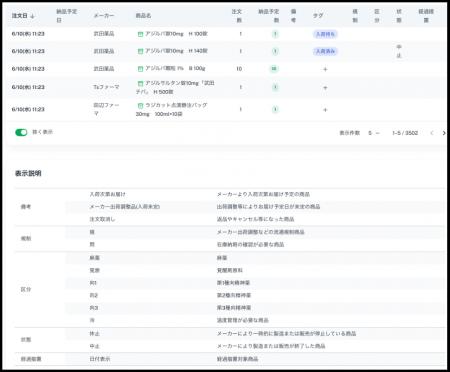
Task: Click the 納品予定数 column header
Action: point(269,16)
